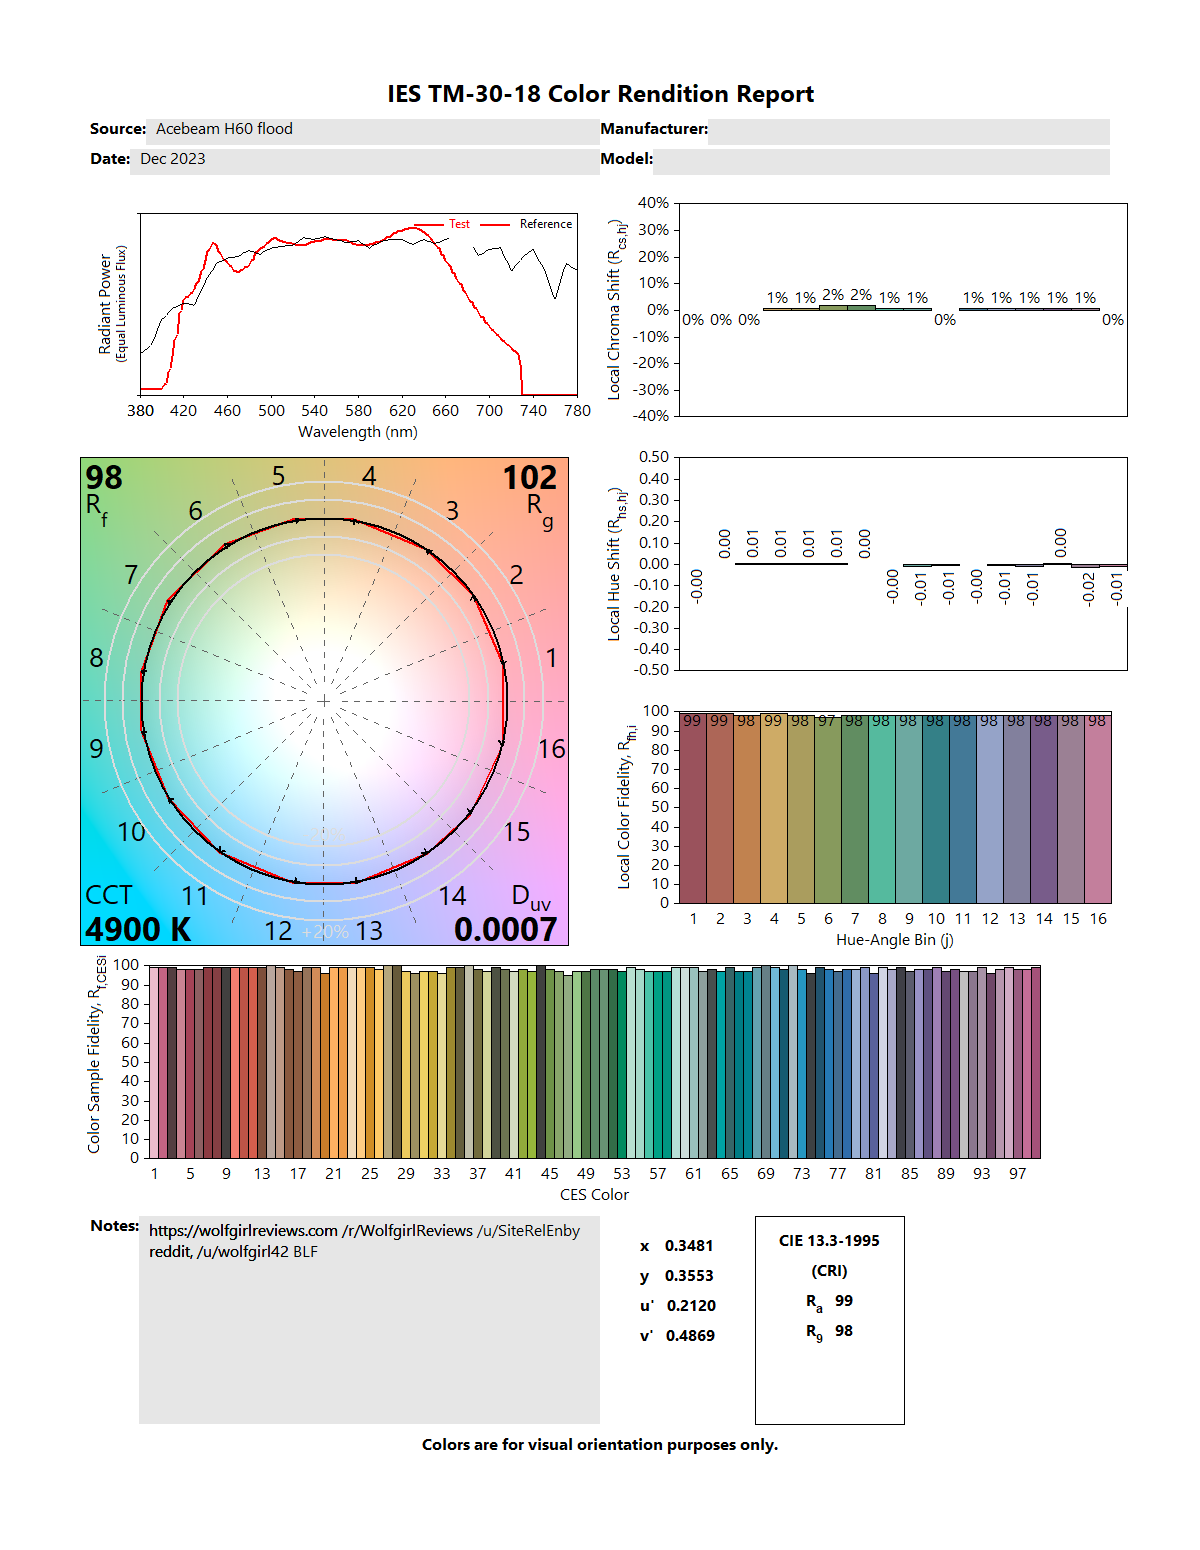Select the hue-angle bin 16 fidelity bar
This screenshot has height=1550, width=1200.
tap(1098, 808)
